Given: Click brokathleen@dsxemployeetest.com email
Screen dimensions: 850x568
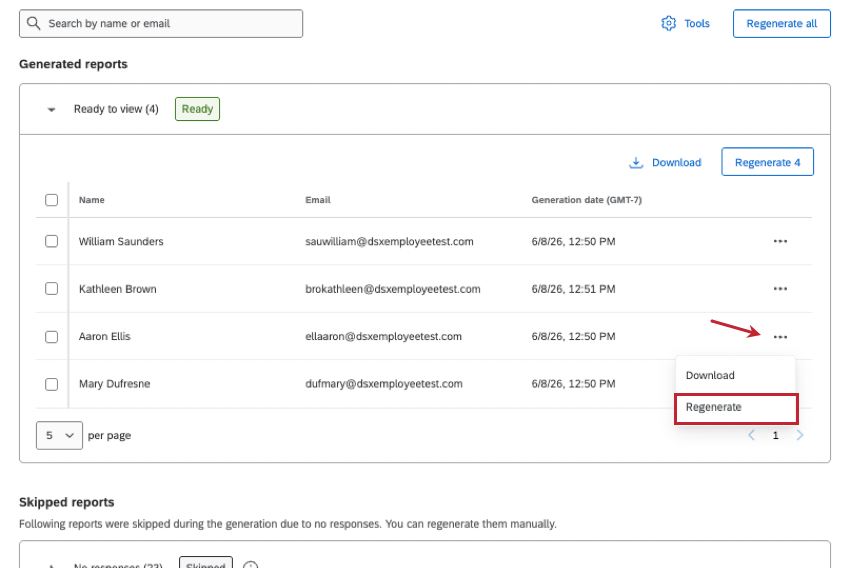Looking at the screenshot, I should click(x=392, y=289).
